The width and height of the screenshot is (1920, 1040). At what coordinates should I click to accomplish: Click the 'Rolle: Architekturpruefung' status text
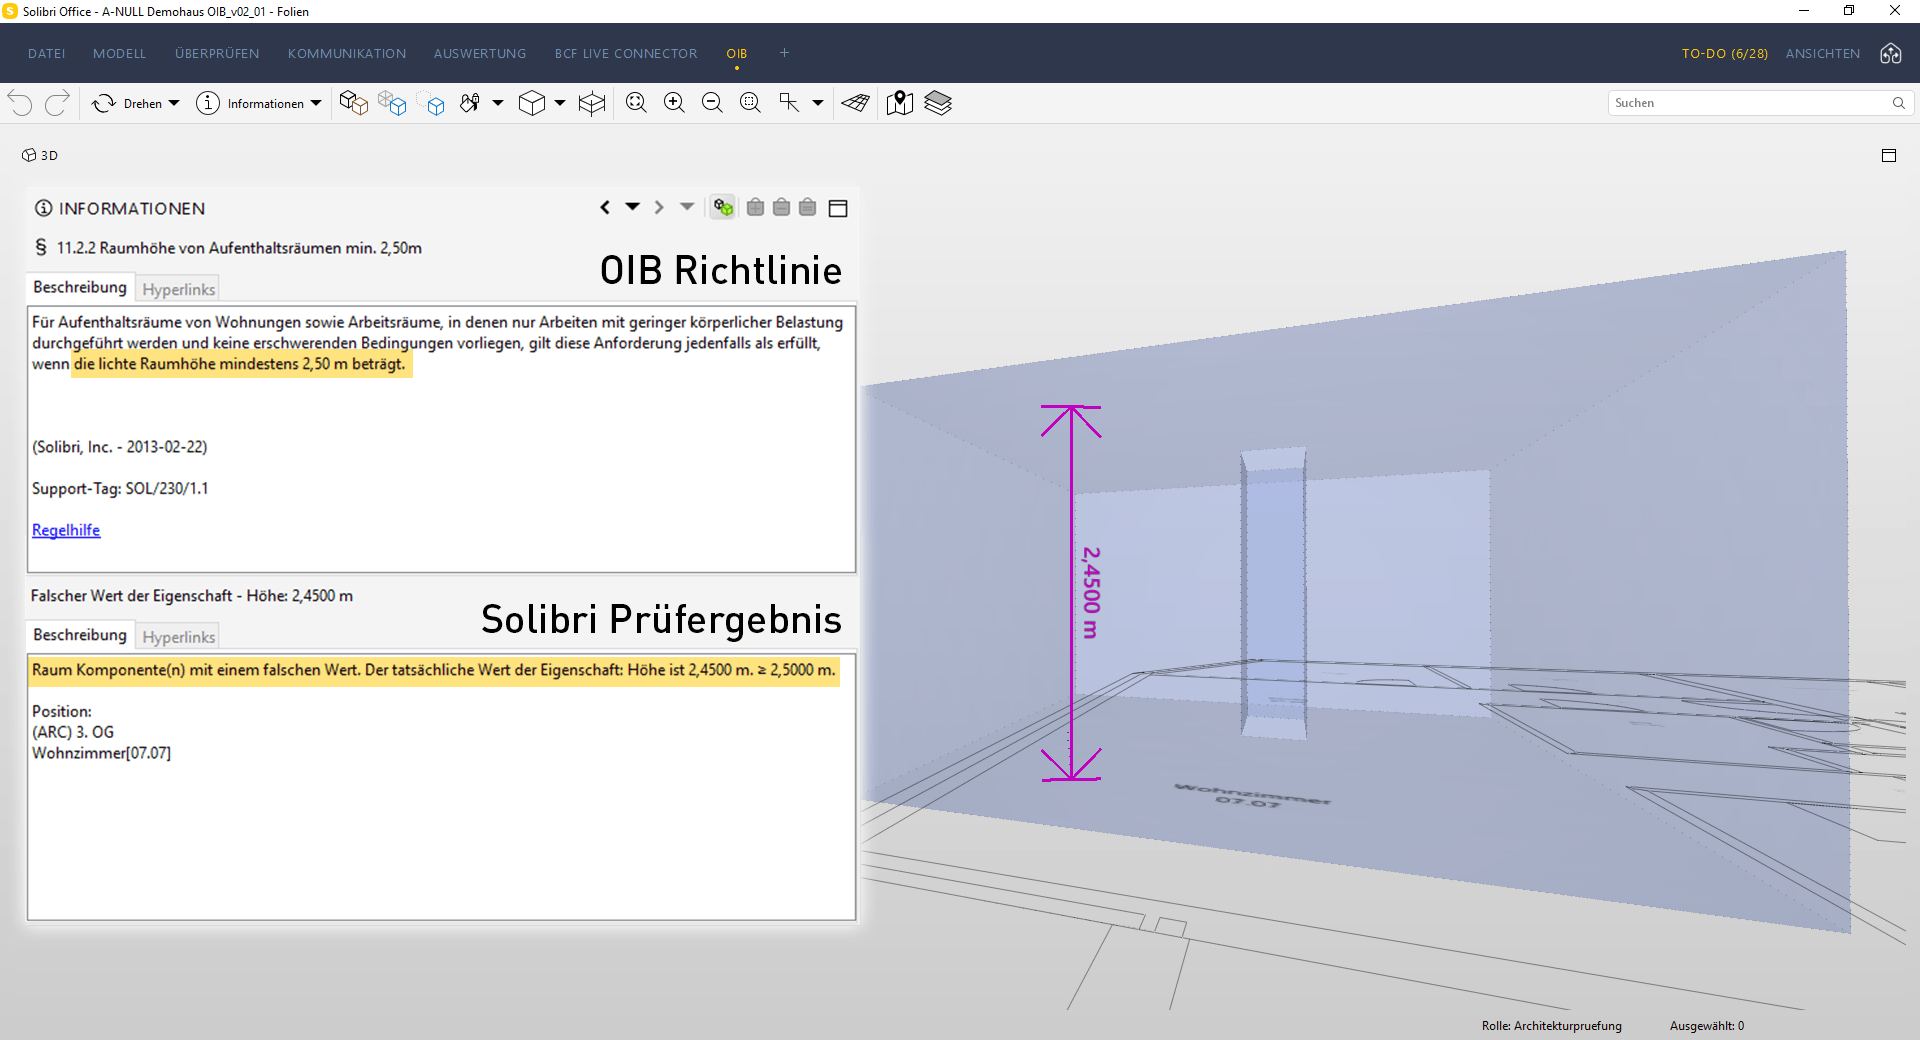(x=1552, y=1026)
